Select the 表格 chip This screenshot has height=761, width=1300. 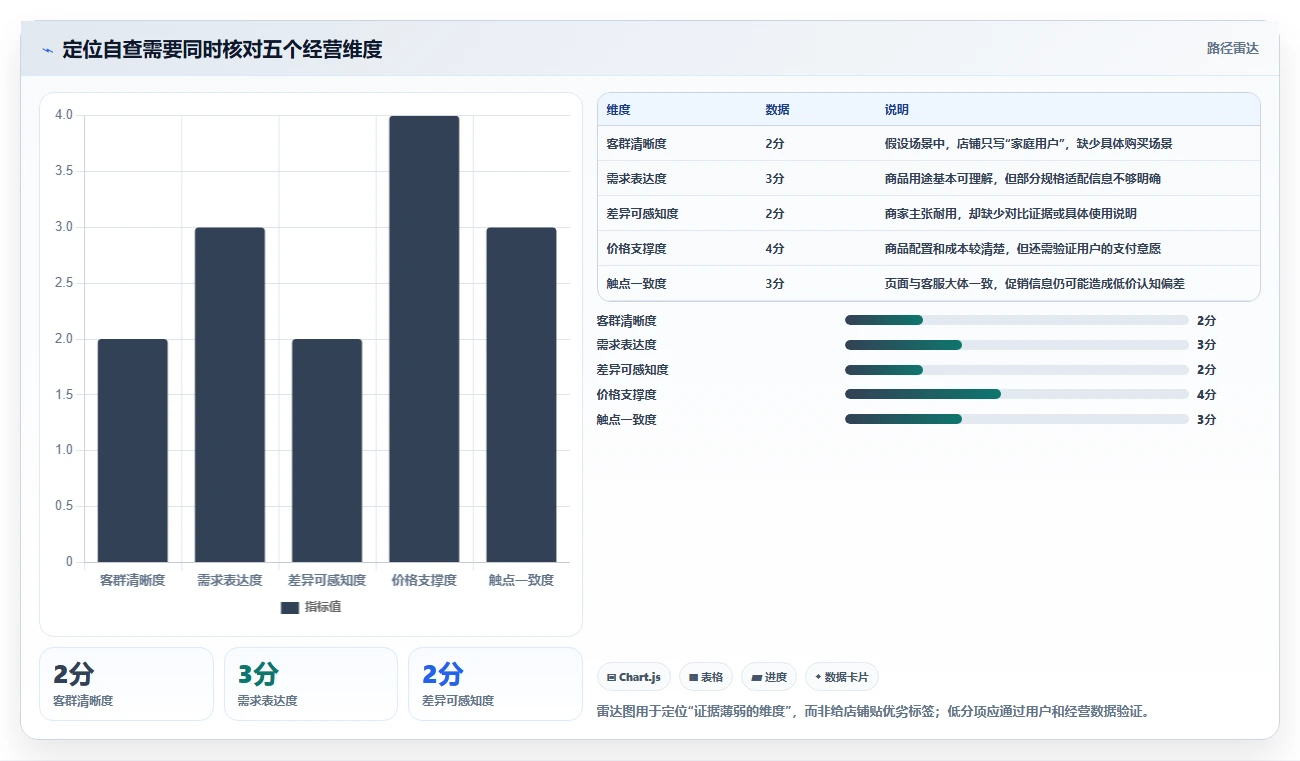click(706, 677)
